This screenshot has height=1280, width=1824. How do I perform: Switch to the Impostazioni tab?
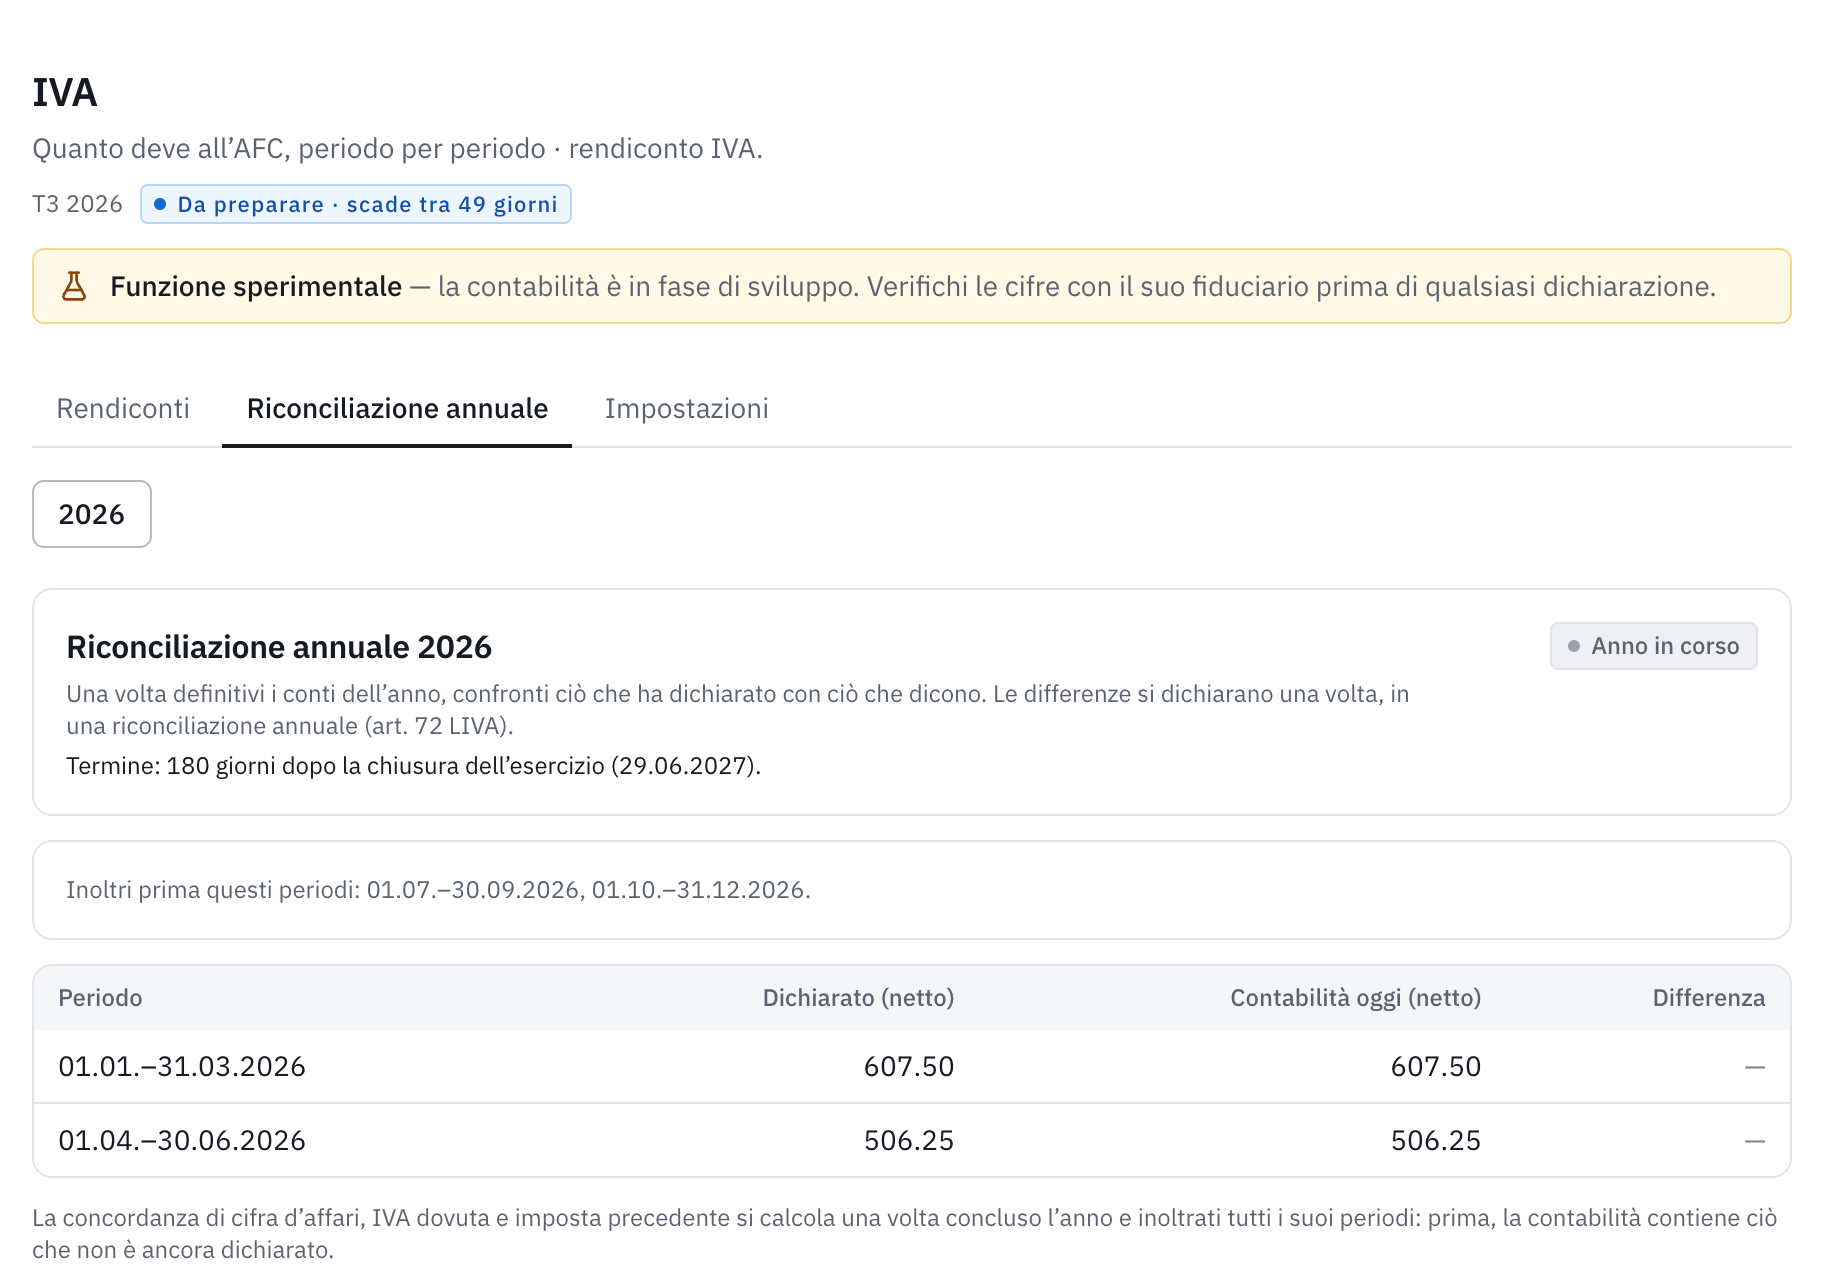pos(686,409)
